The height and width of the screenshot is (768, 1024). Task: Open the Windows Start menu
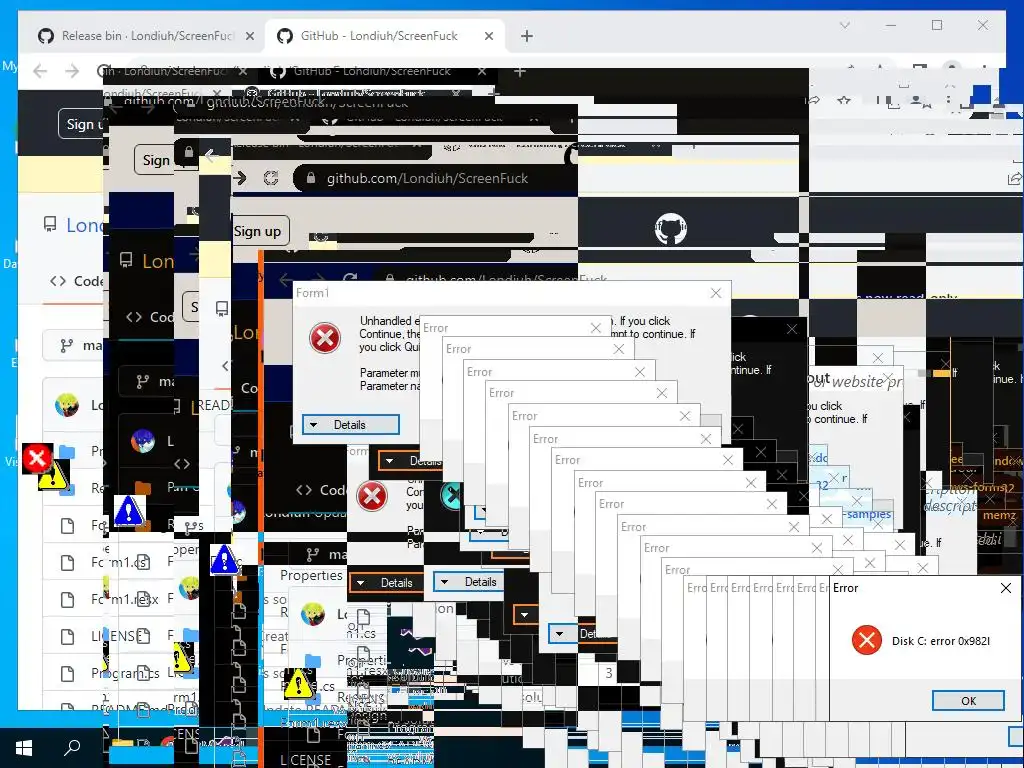point(24,748)
